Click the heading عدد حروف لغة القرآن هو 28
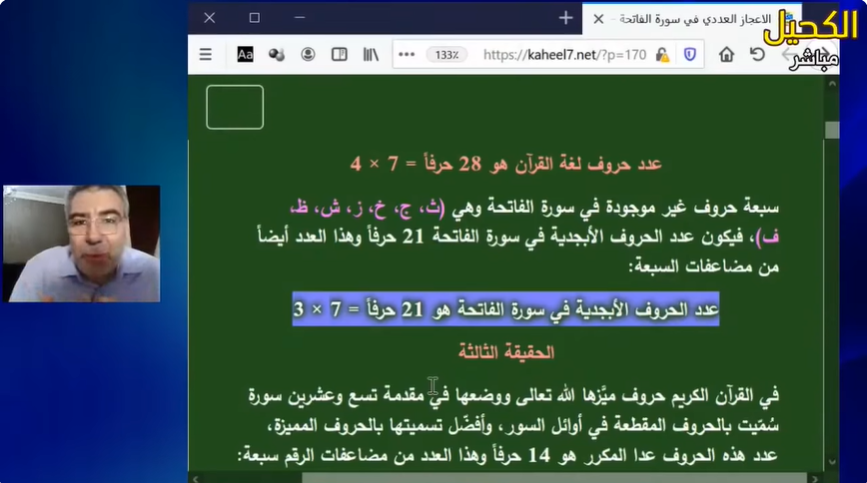This screenshot has height=483, width=867. 506,164
